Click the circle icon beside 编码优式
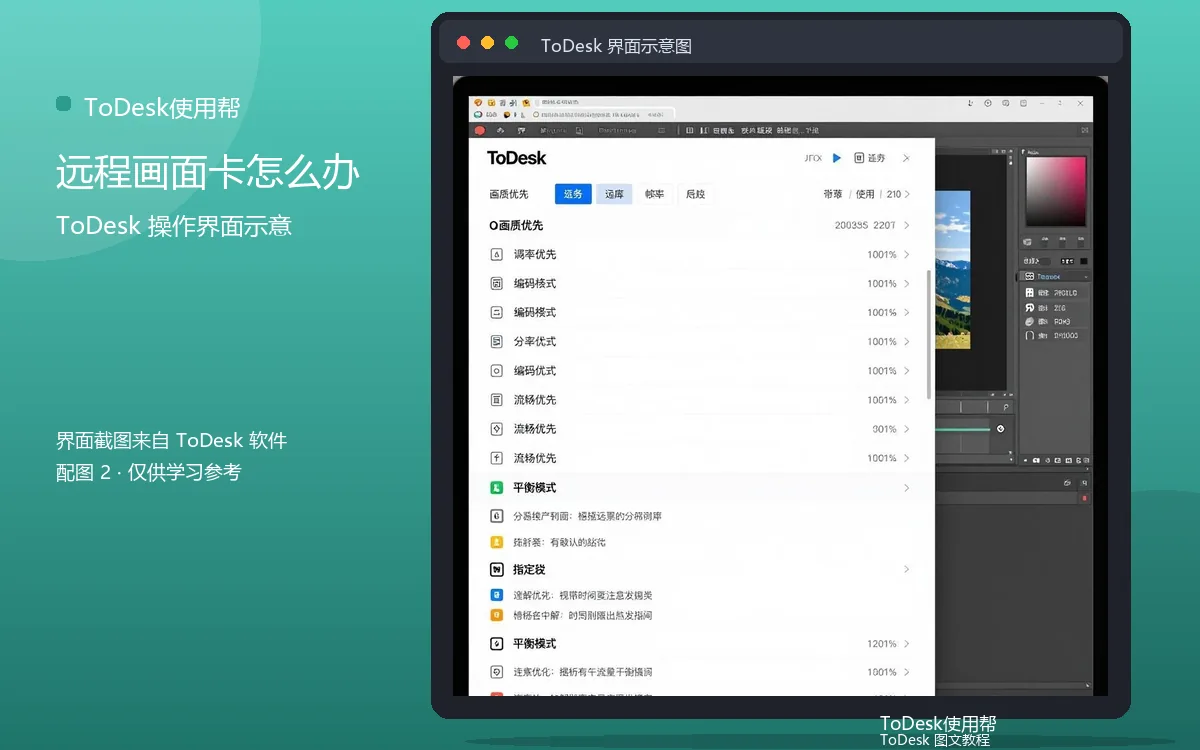The height and width of the screenshot is (750, 1200). click(496, 371)
